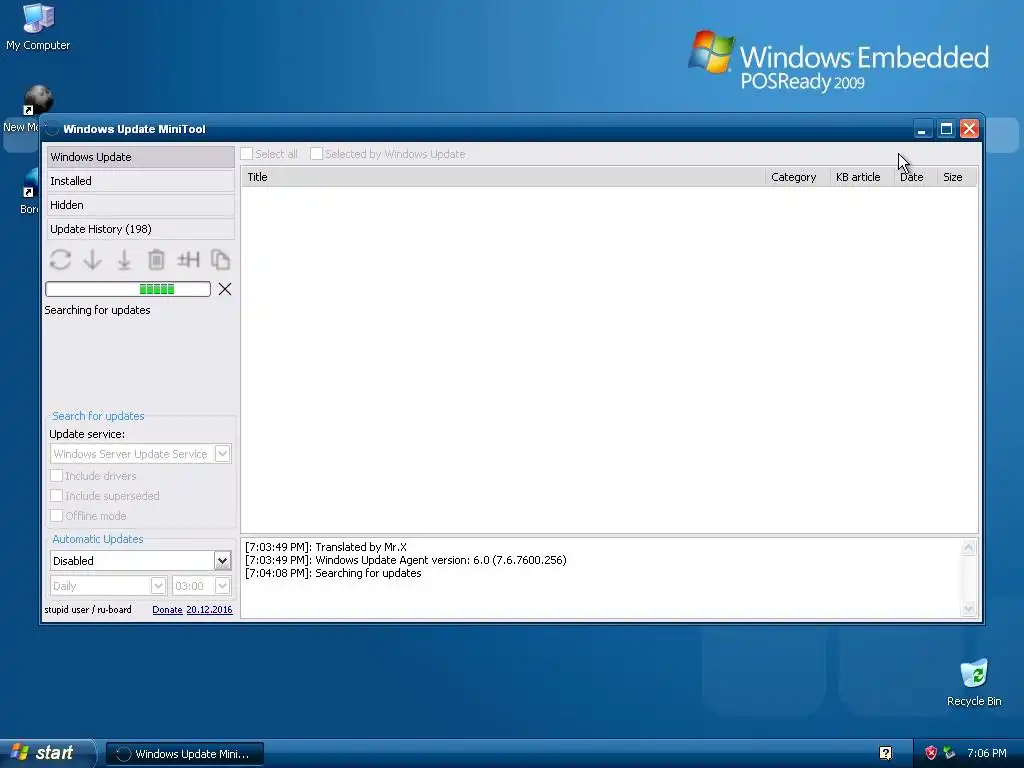Image resolution: width=1024 pixels, height=768 pixels.
Task: Enable the Include drivers checkbox
Action: tap(57, 475)
